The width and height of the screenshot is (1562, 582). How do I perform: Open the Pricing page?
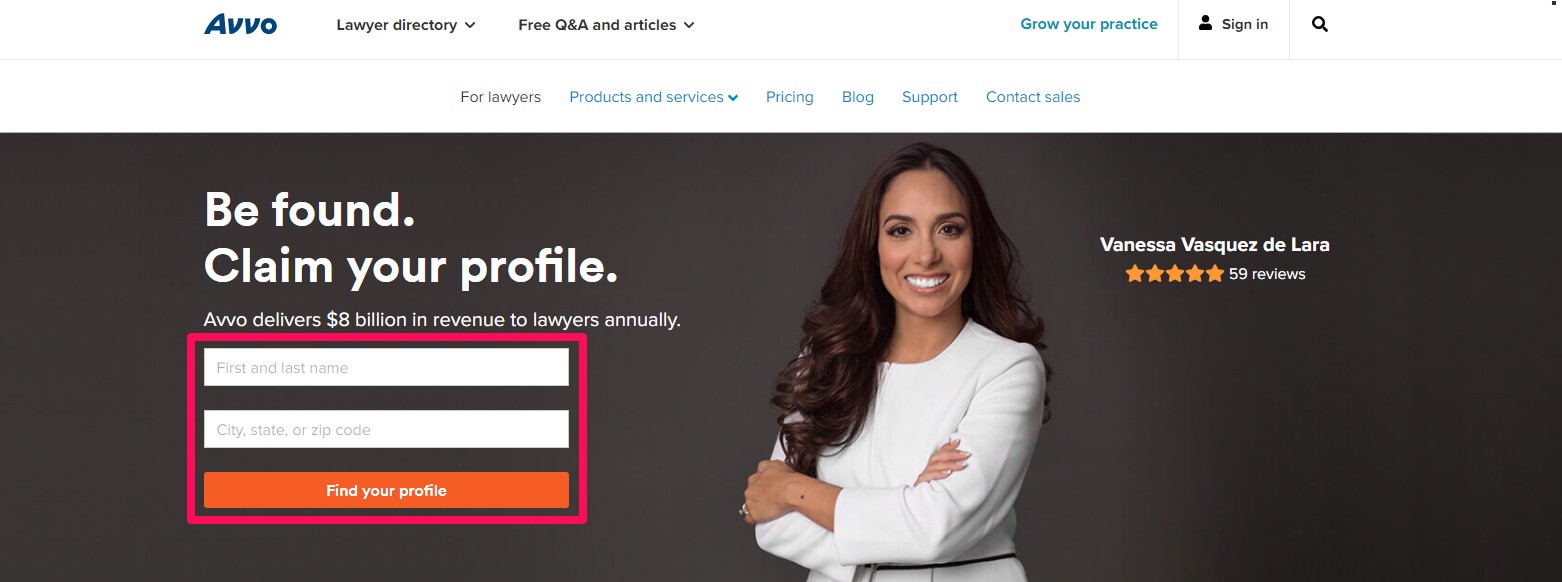(x=790, y=97)
